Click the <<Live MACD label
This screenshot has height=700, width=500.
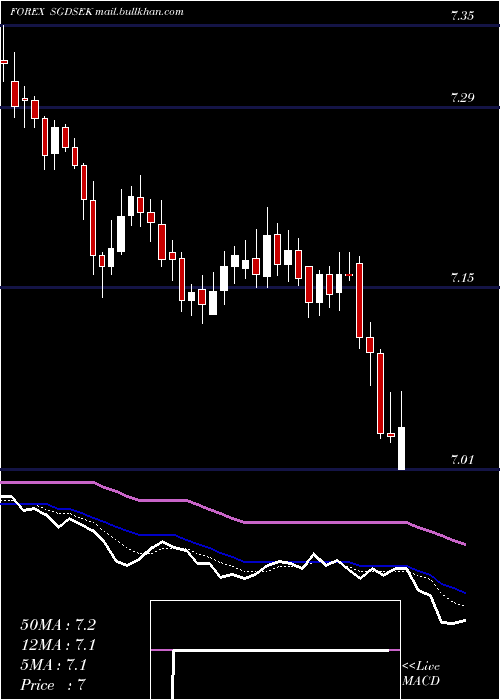coord(421,673)
